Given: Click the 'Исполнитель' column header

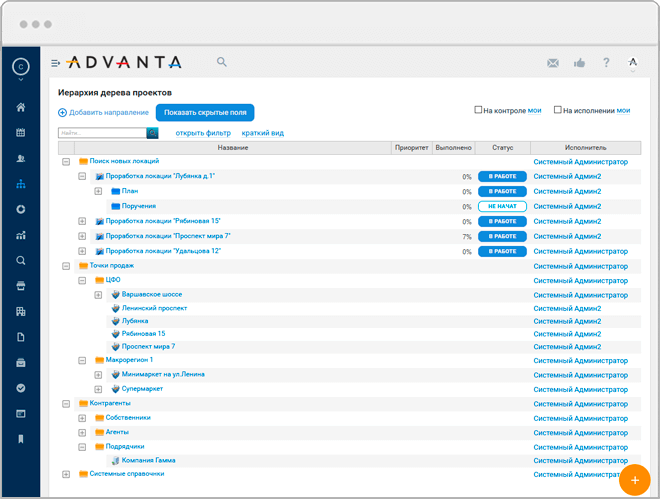Looking at the screenshot, I should click(x=585, y=148).
